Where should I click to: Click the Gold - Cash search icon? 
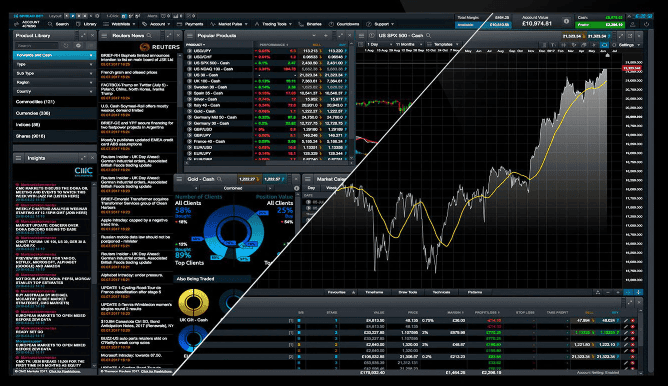pos(219,179)
